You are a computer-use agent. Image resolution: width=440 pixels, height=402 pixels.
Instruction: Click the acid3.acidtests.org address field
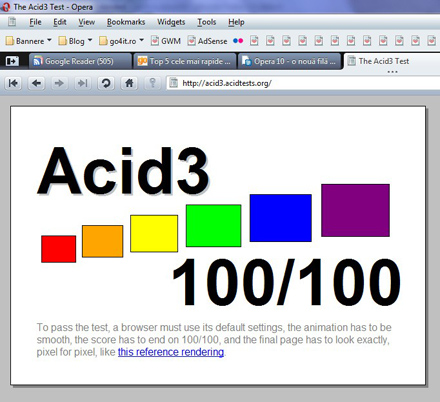[x=303, y=83]
